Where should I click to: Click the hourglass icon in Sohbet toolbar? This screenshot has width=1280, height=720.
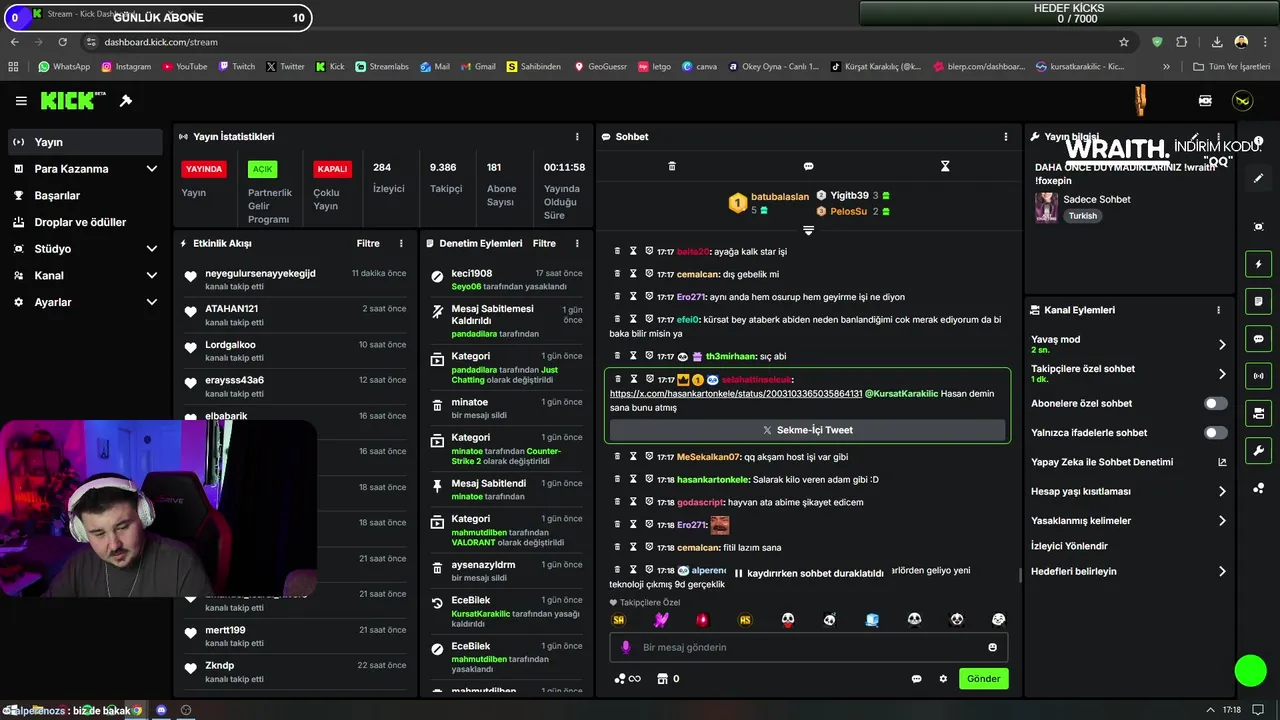pos(945,166)
